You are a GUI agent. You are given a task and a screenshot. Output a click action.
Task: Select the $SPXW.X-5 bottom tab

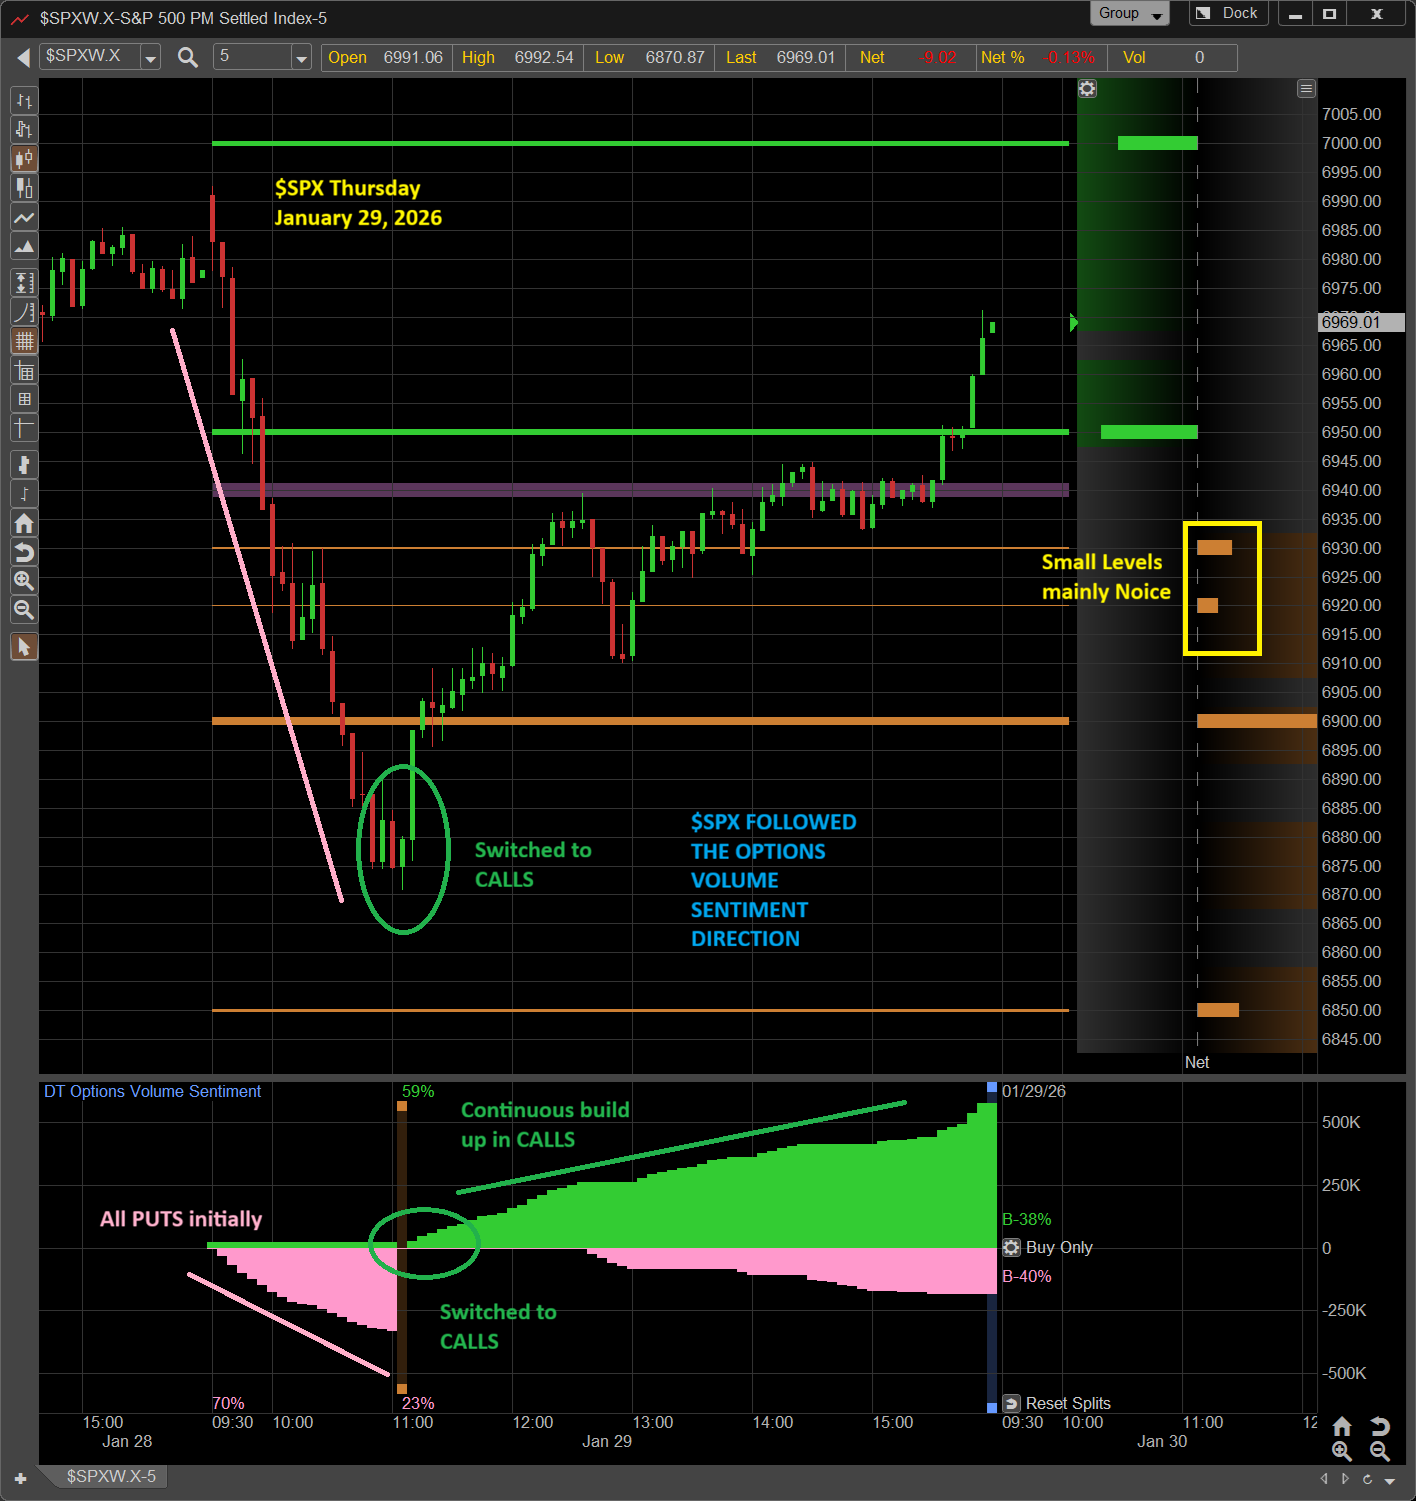click(x=111, y=1476)
